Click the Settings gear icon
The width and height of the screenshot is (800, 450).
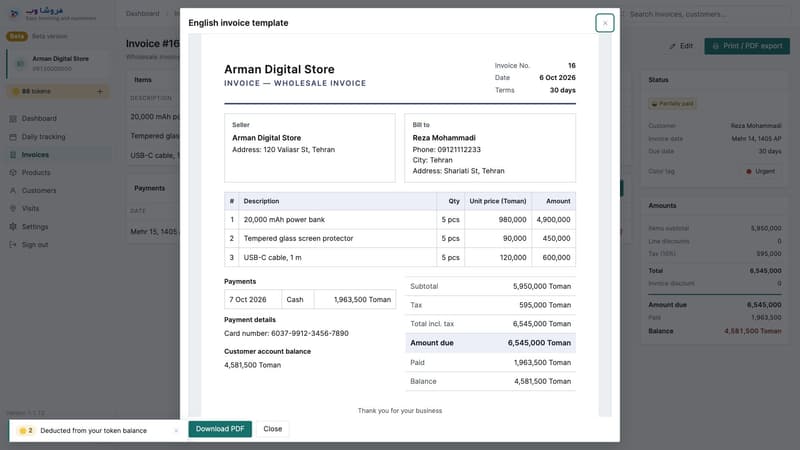coord(13,227)
